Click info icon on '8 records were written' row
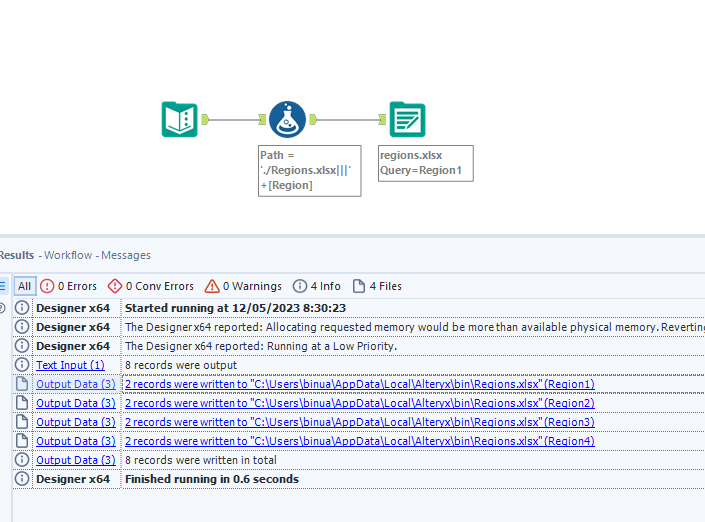This screenshot has width=705, height=522. click(x=22, y=460)
